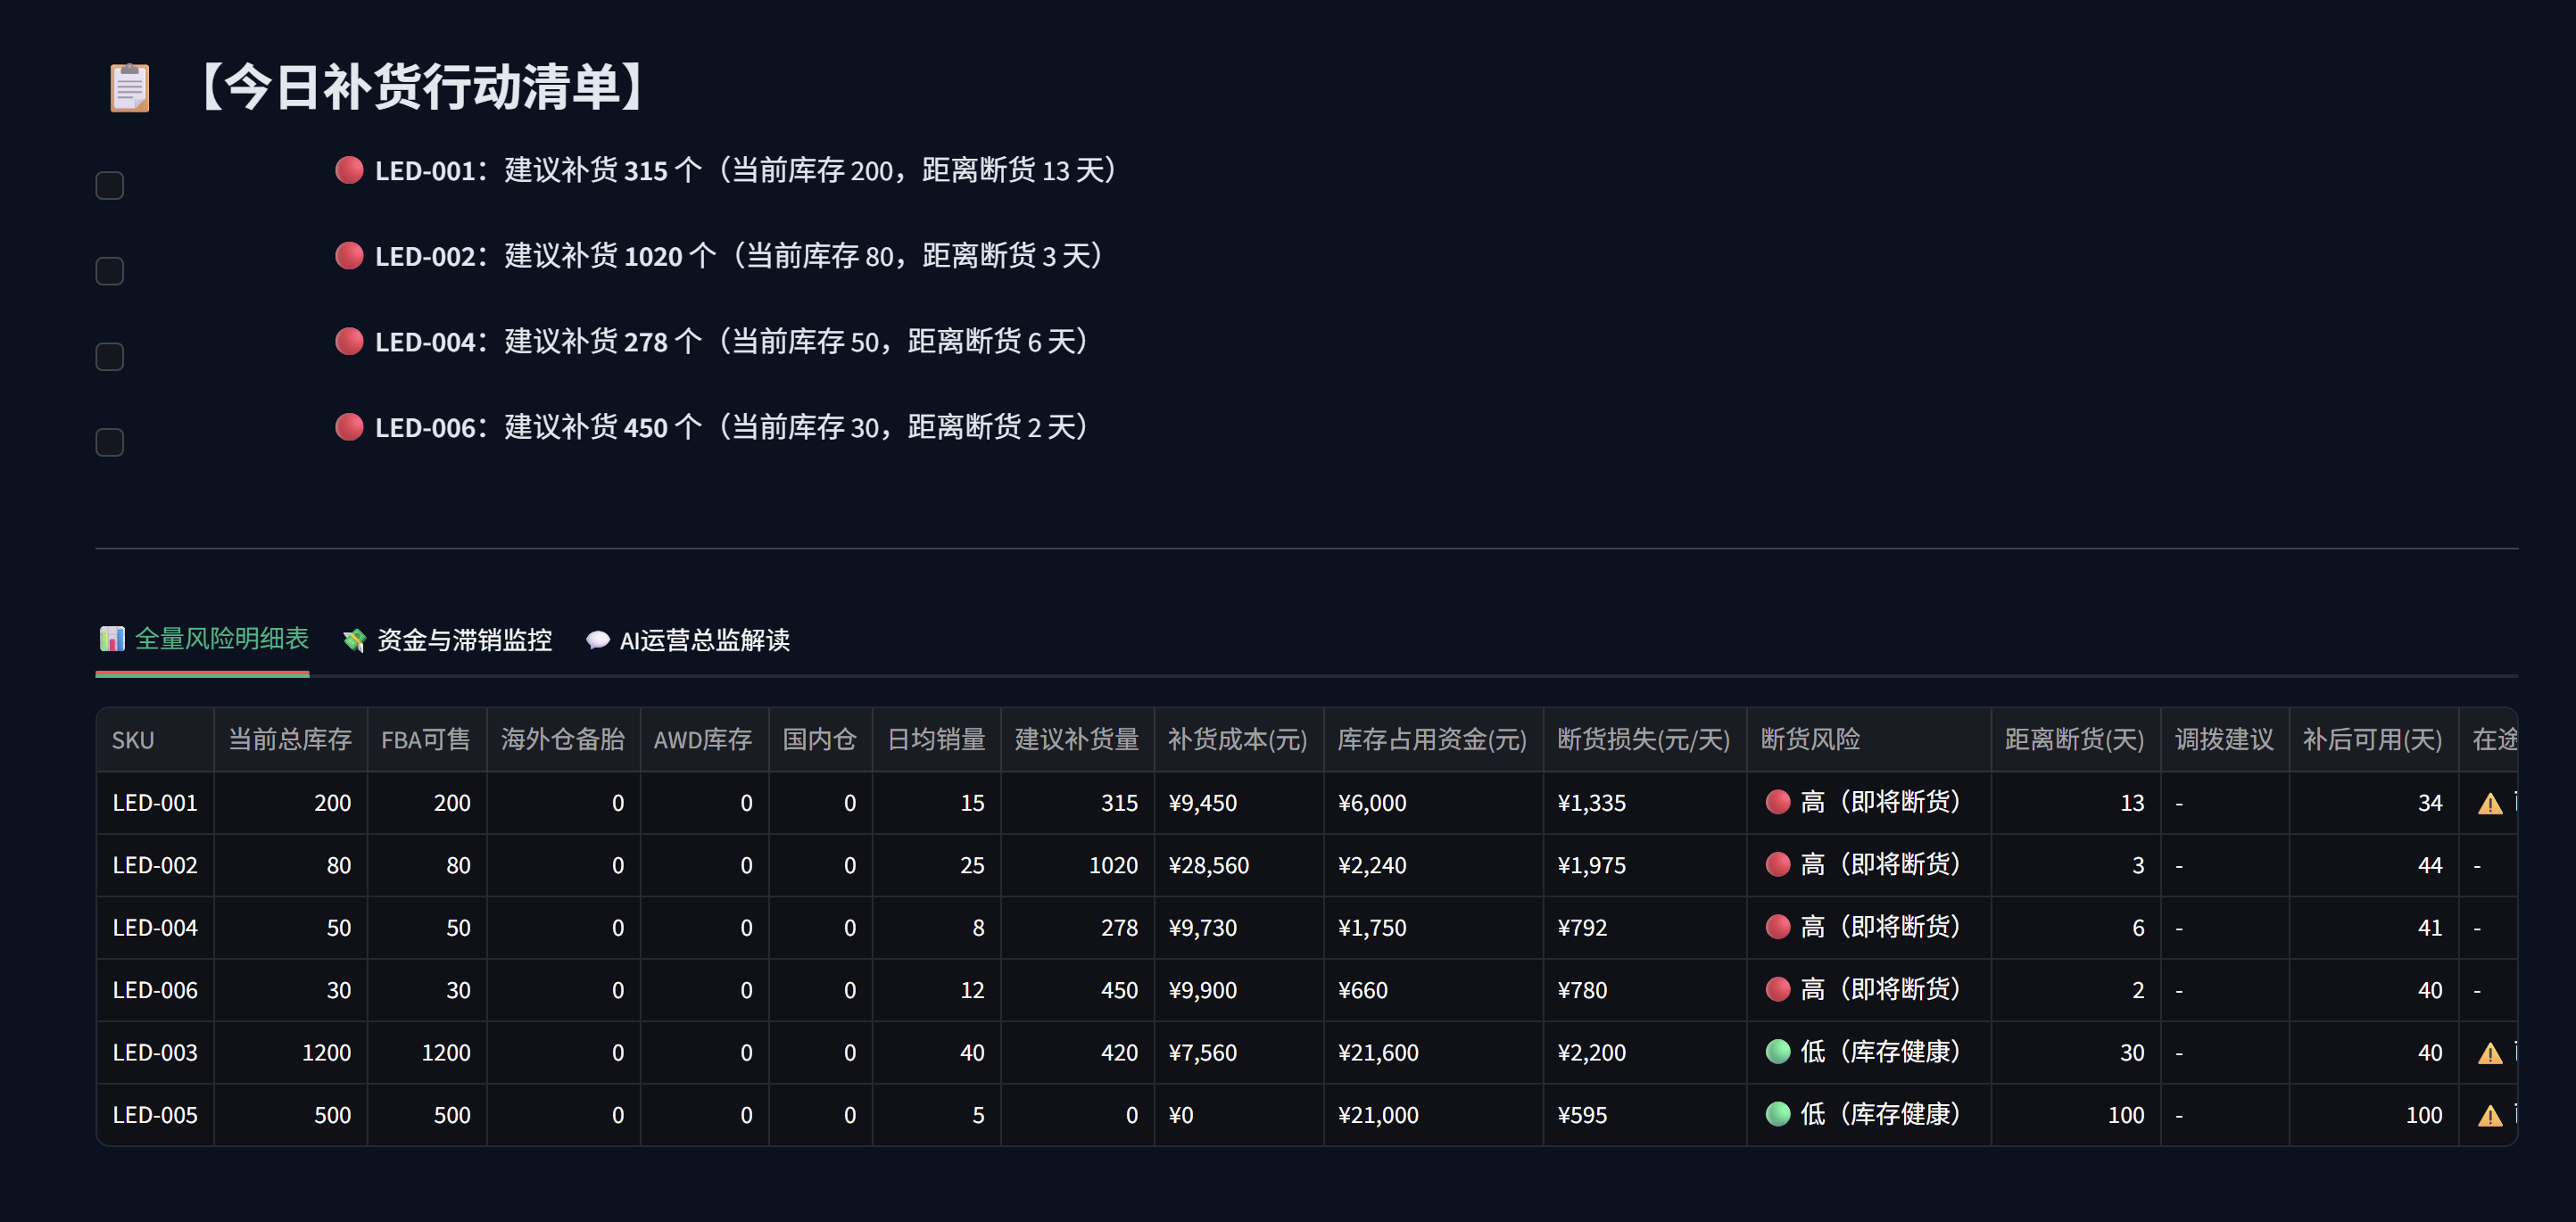Click warning triangle icon in LED-005 row

(x=2490, y=1115)
